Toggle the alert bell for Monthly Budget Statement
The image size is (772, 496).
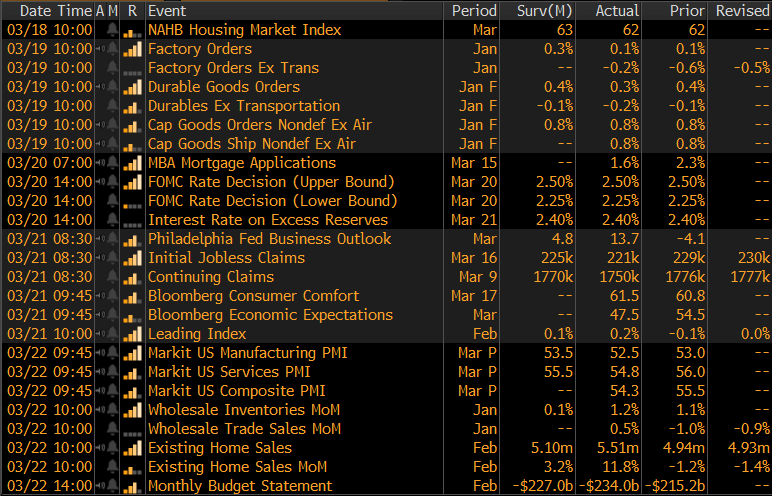pos(112,486)
